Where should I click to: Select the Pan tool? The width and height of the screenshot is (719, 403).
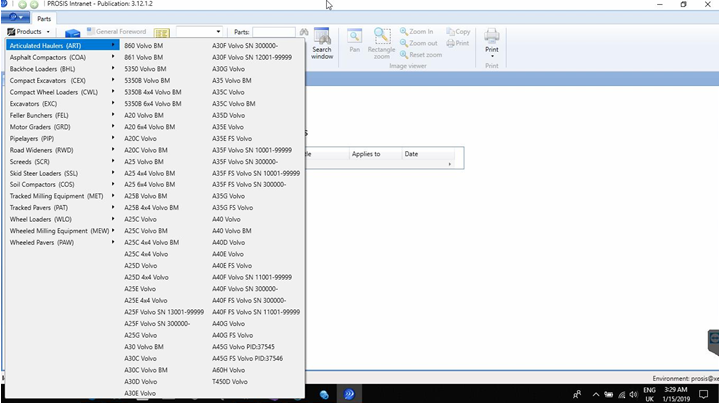(x=354, y=42)
